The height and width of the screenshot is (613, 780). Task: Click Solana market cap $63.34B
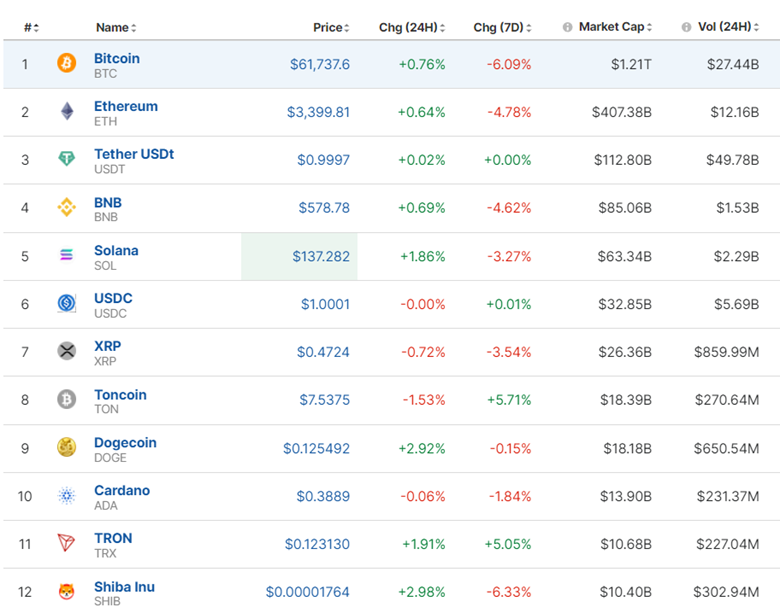point(625,256)
